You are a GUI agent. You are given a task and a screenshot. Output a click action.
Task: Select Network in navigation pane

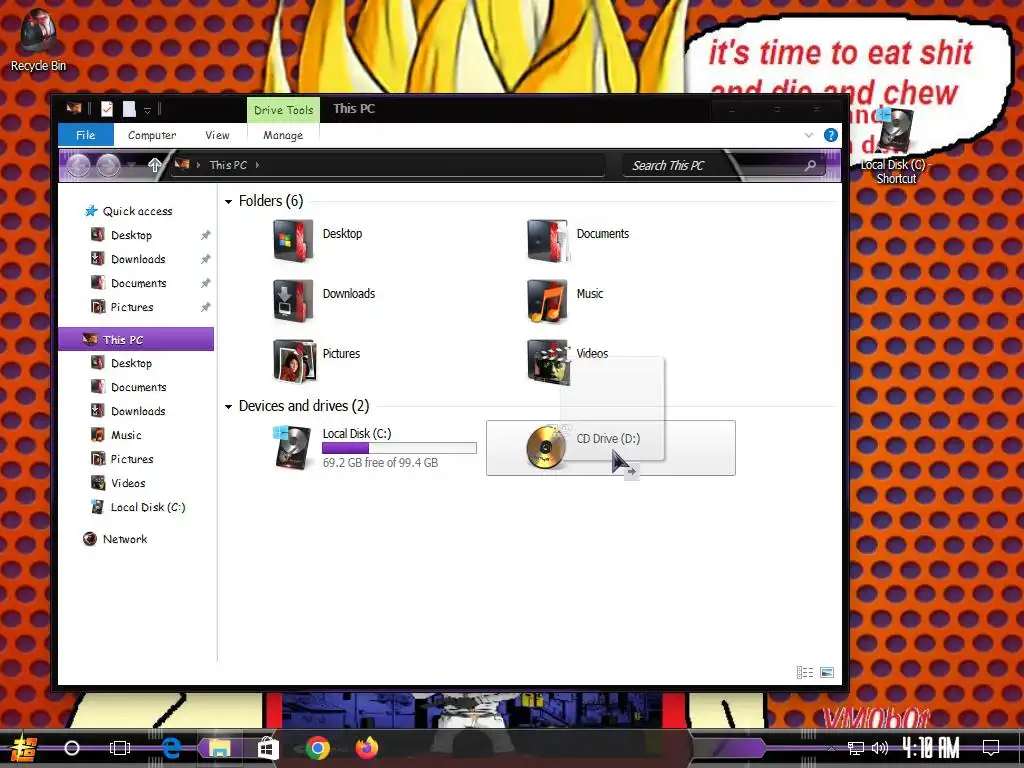(124, 539)
